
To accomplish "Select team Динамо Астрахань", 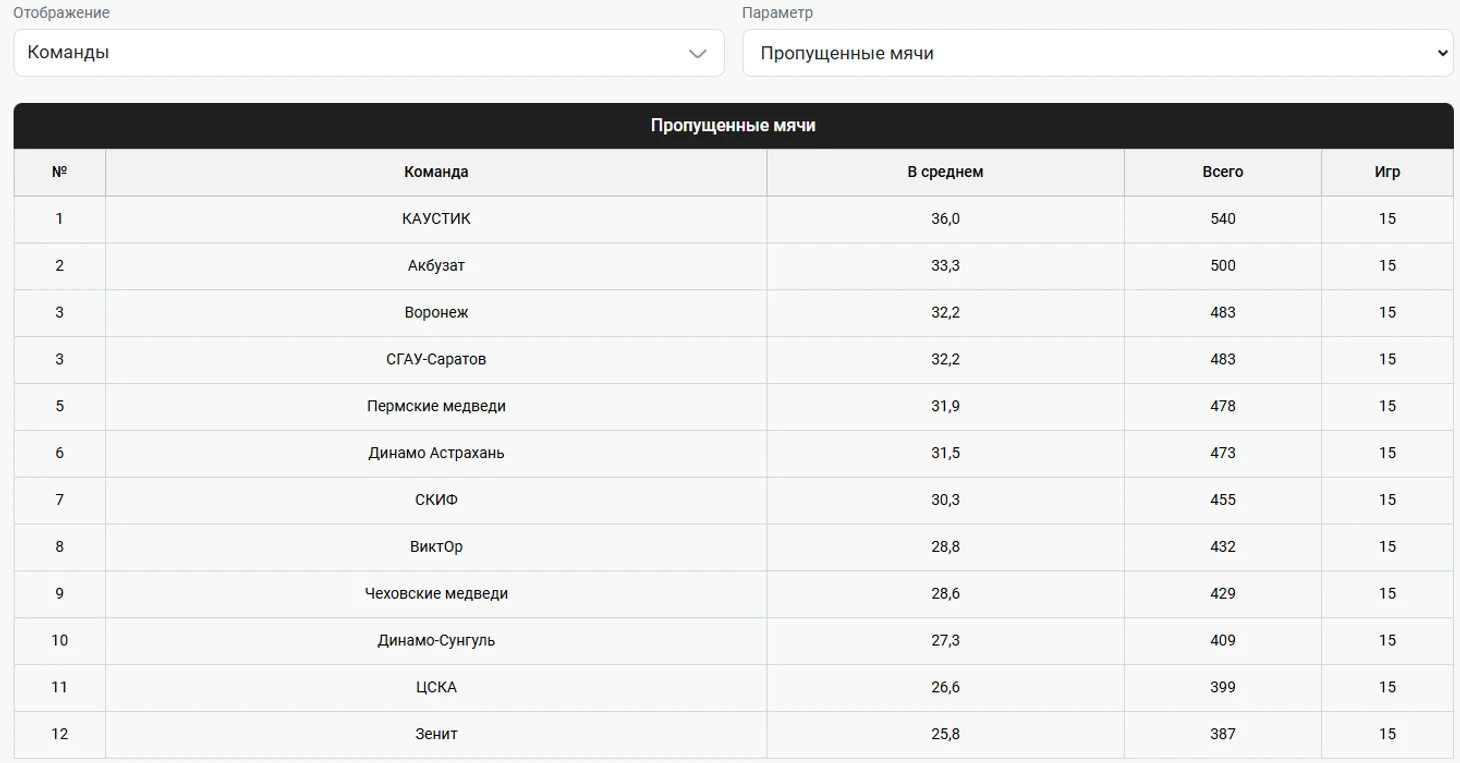I will click(x=436, y=453).
